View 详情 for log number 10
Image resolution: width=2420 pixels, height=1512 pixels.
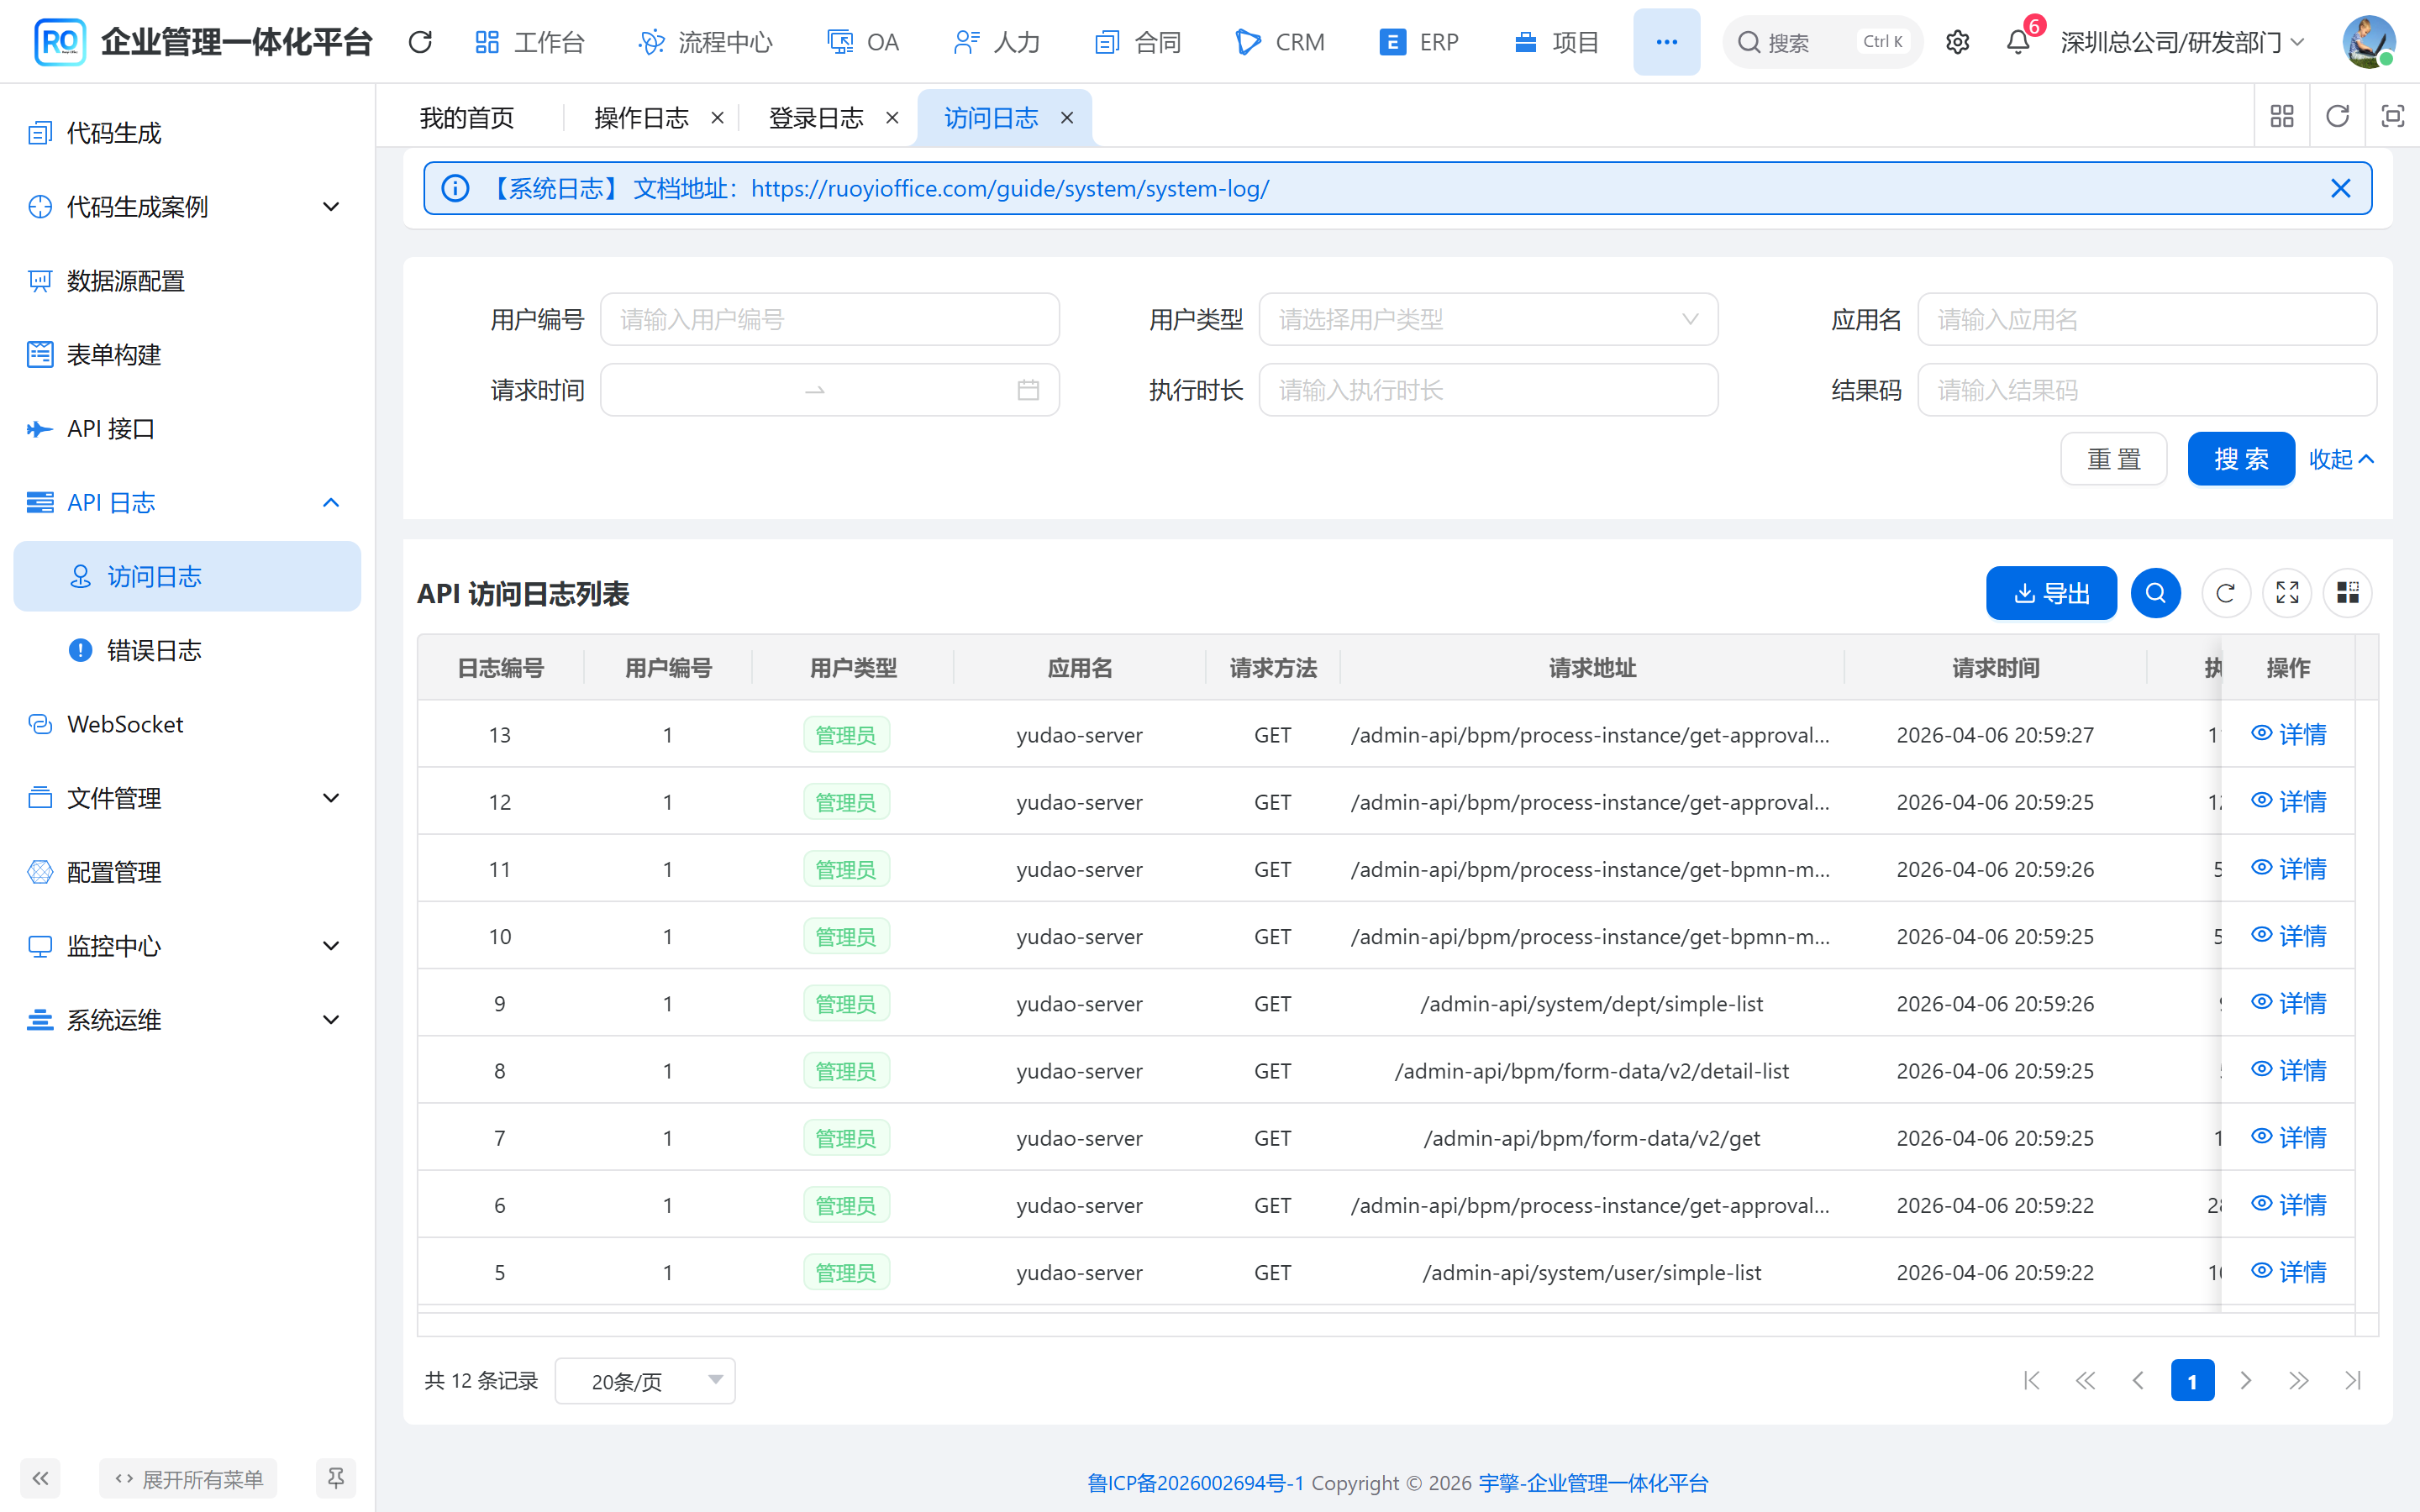(2288, 935)
